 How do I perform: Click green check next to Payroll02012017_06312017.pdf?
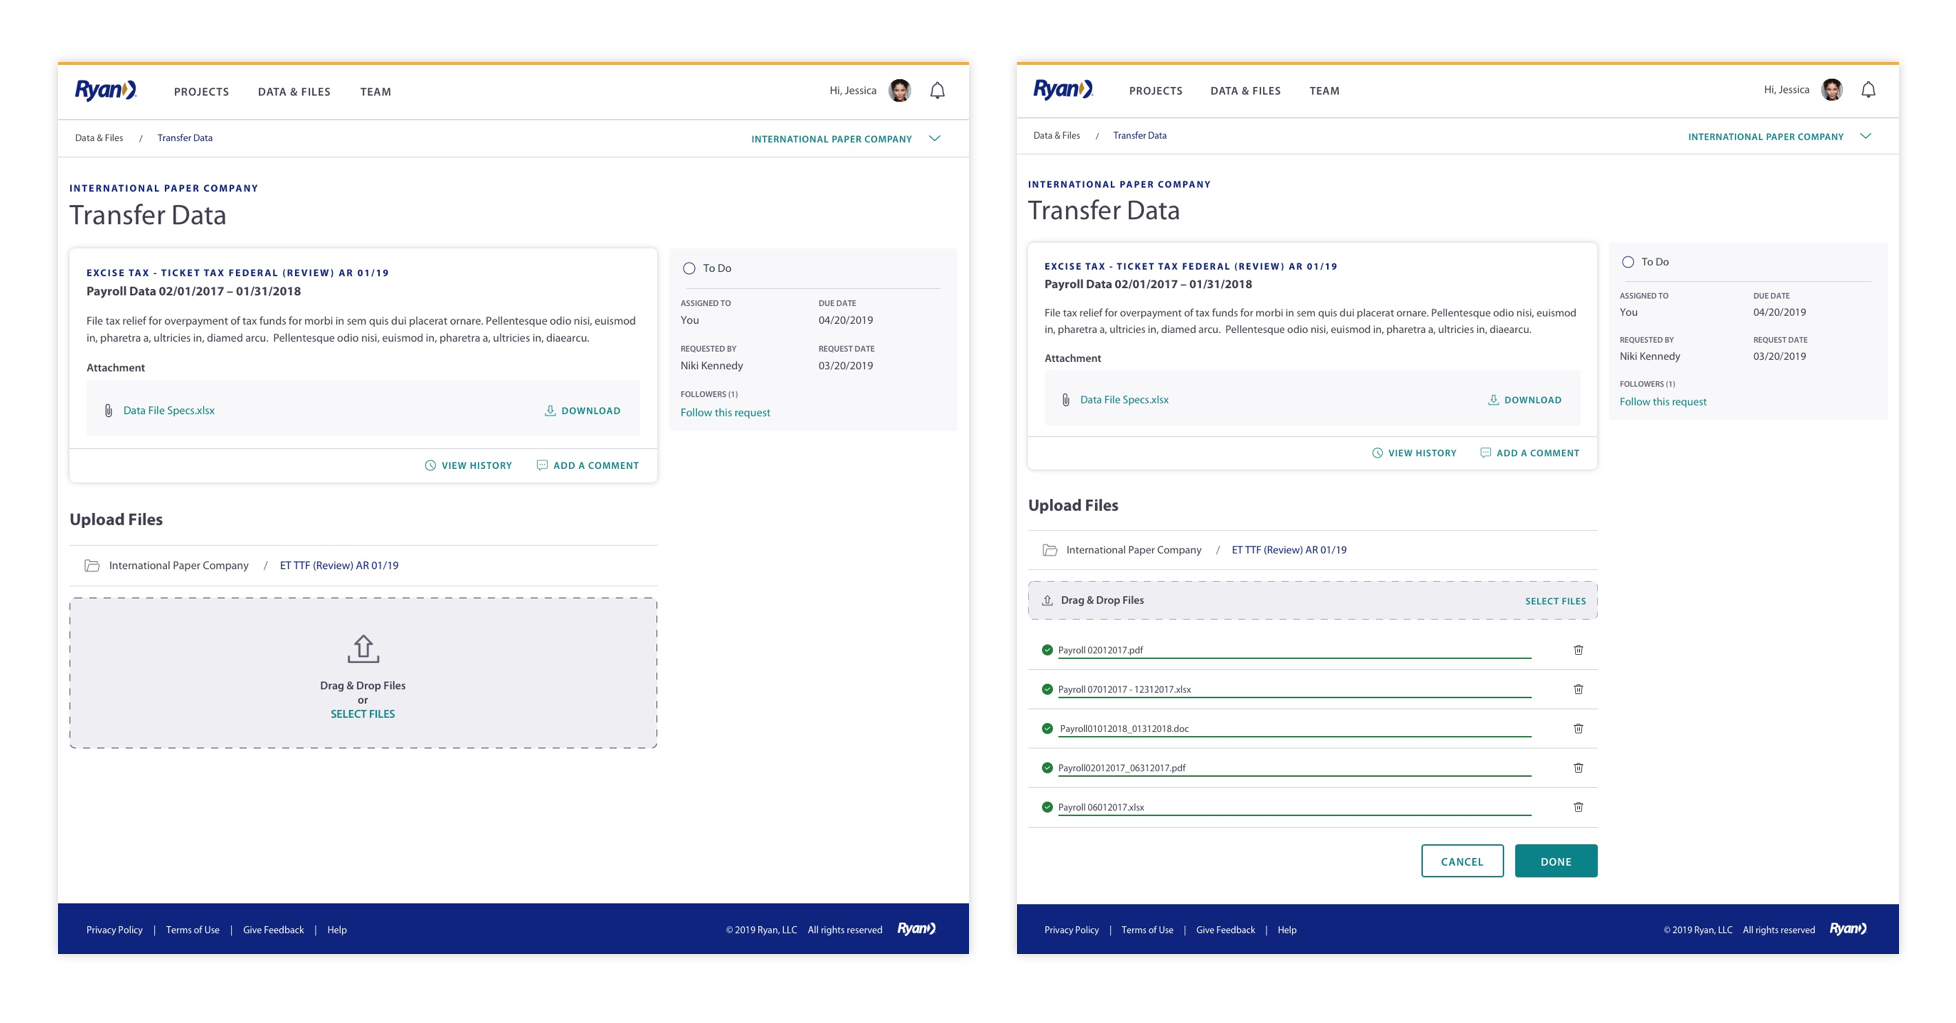pos(1047,768)
